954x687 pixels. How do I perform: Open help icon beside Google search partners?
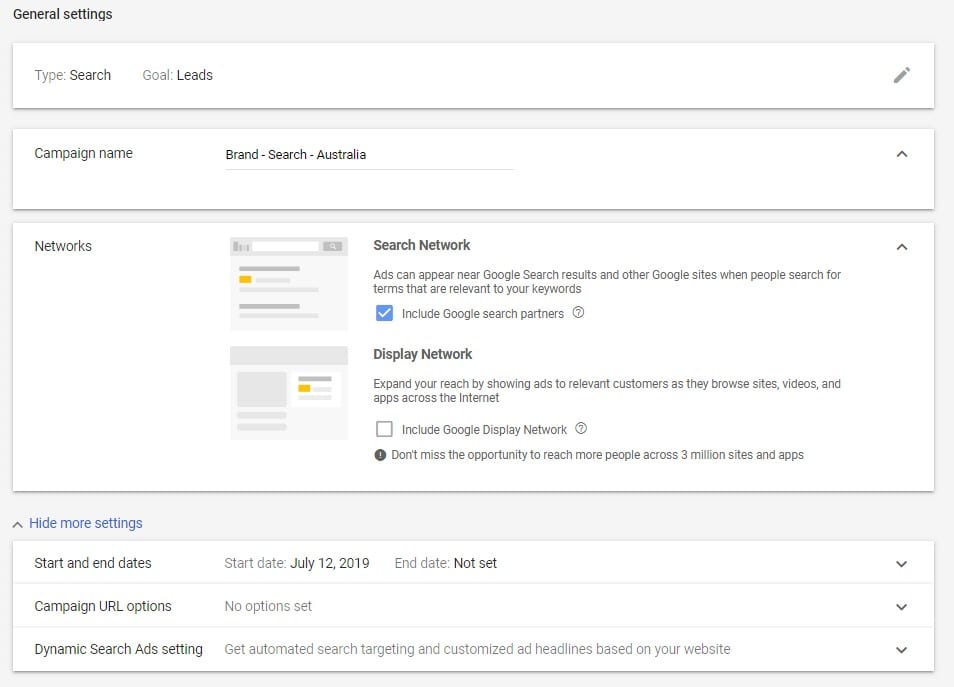click(x=579, y=313)
